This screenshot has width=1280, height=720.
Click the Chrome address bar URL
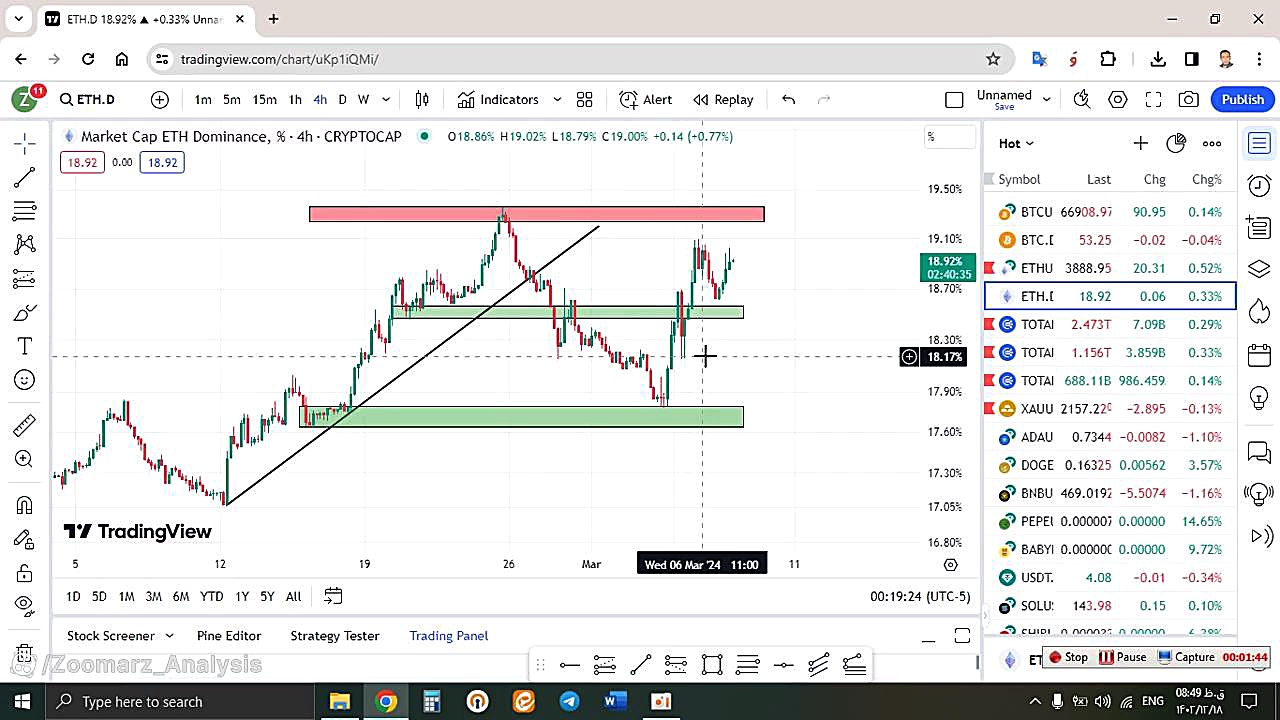(279, 59)
